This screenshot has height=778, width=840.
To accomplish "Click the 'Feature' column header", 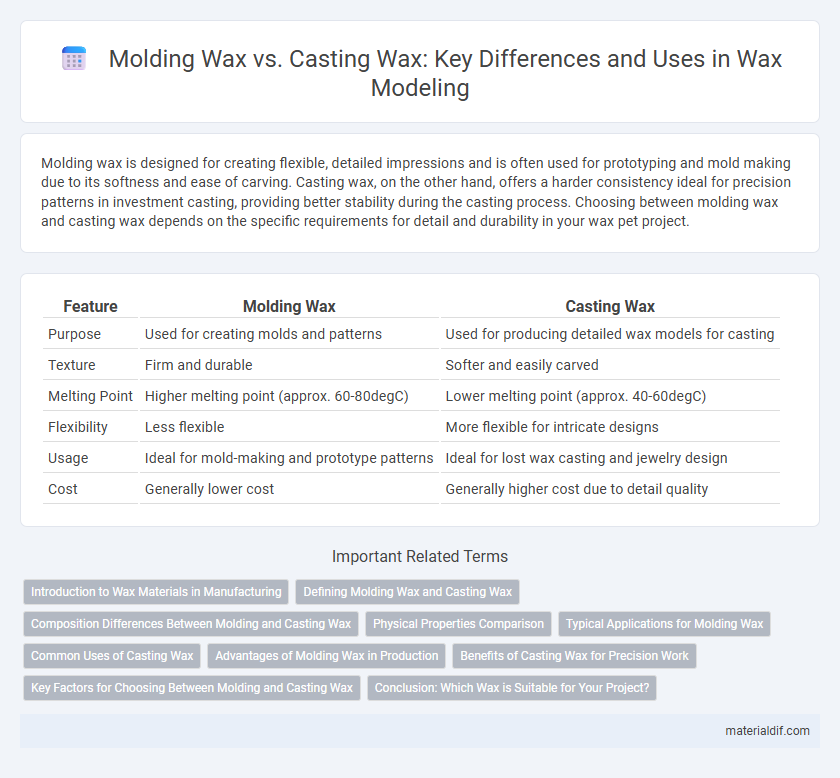I will point(90,306).
